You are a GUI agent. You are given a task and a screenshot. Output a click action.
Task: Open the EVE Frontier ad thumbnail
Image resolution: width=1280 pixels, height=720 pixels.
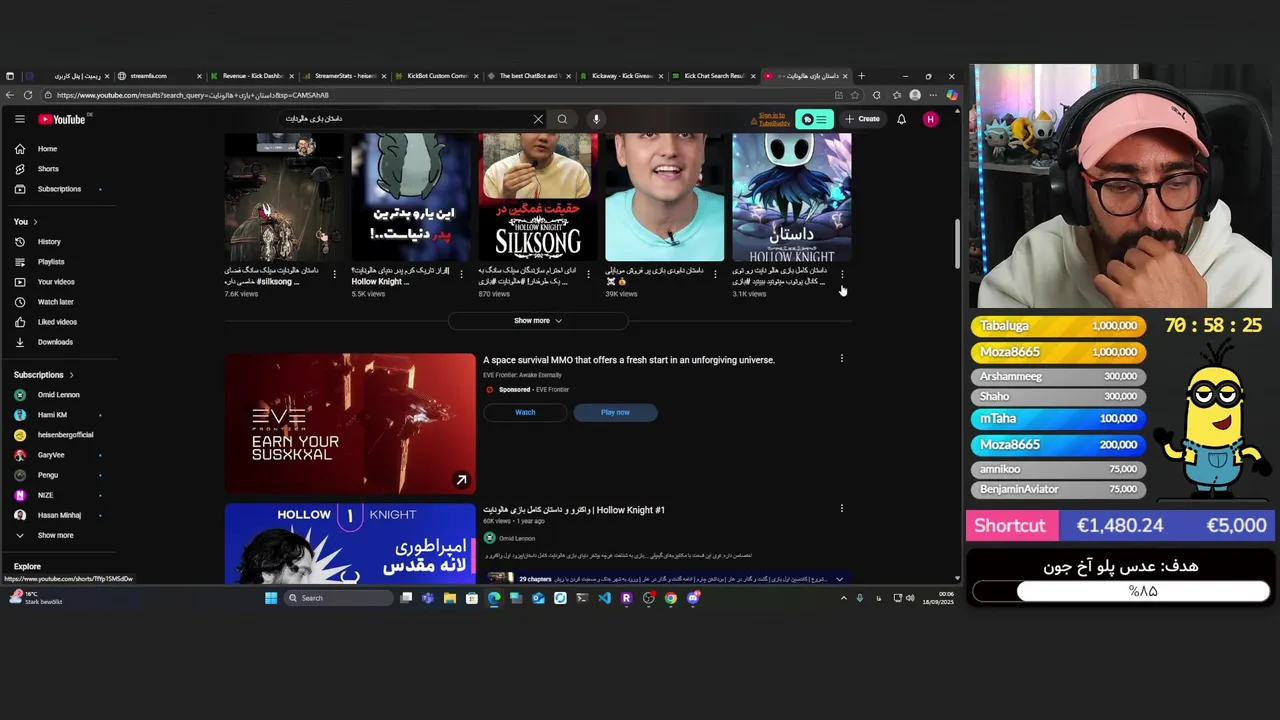[x=350, y=423]
